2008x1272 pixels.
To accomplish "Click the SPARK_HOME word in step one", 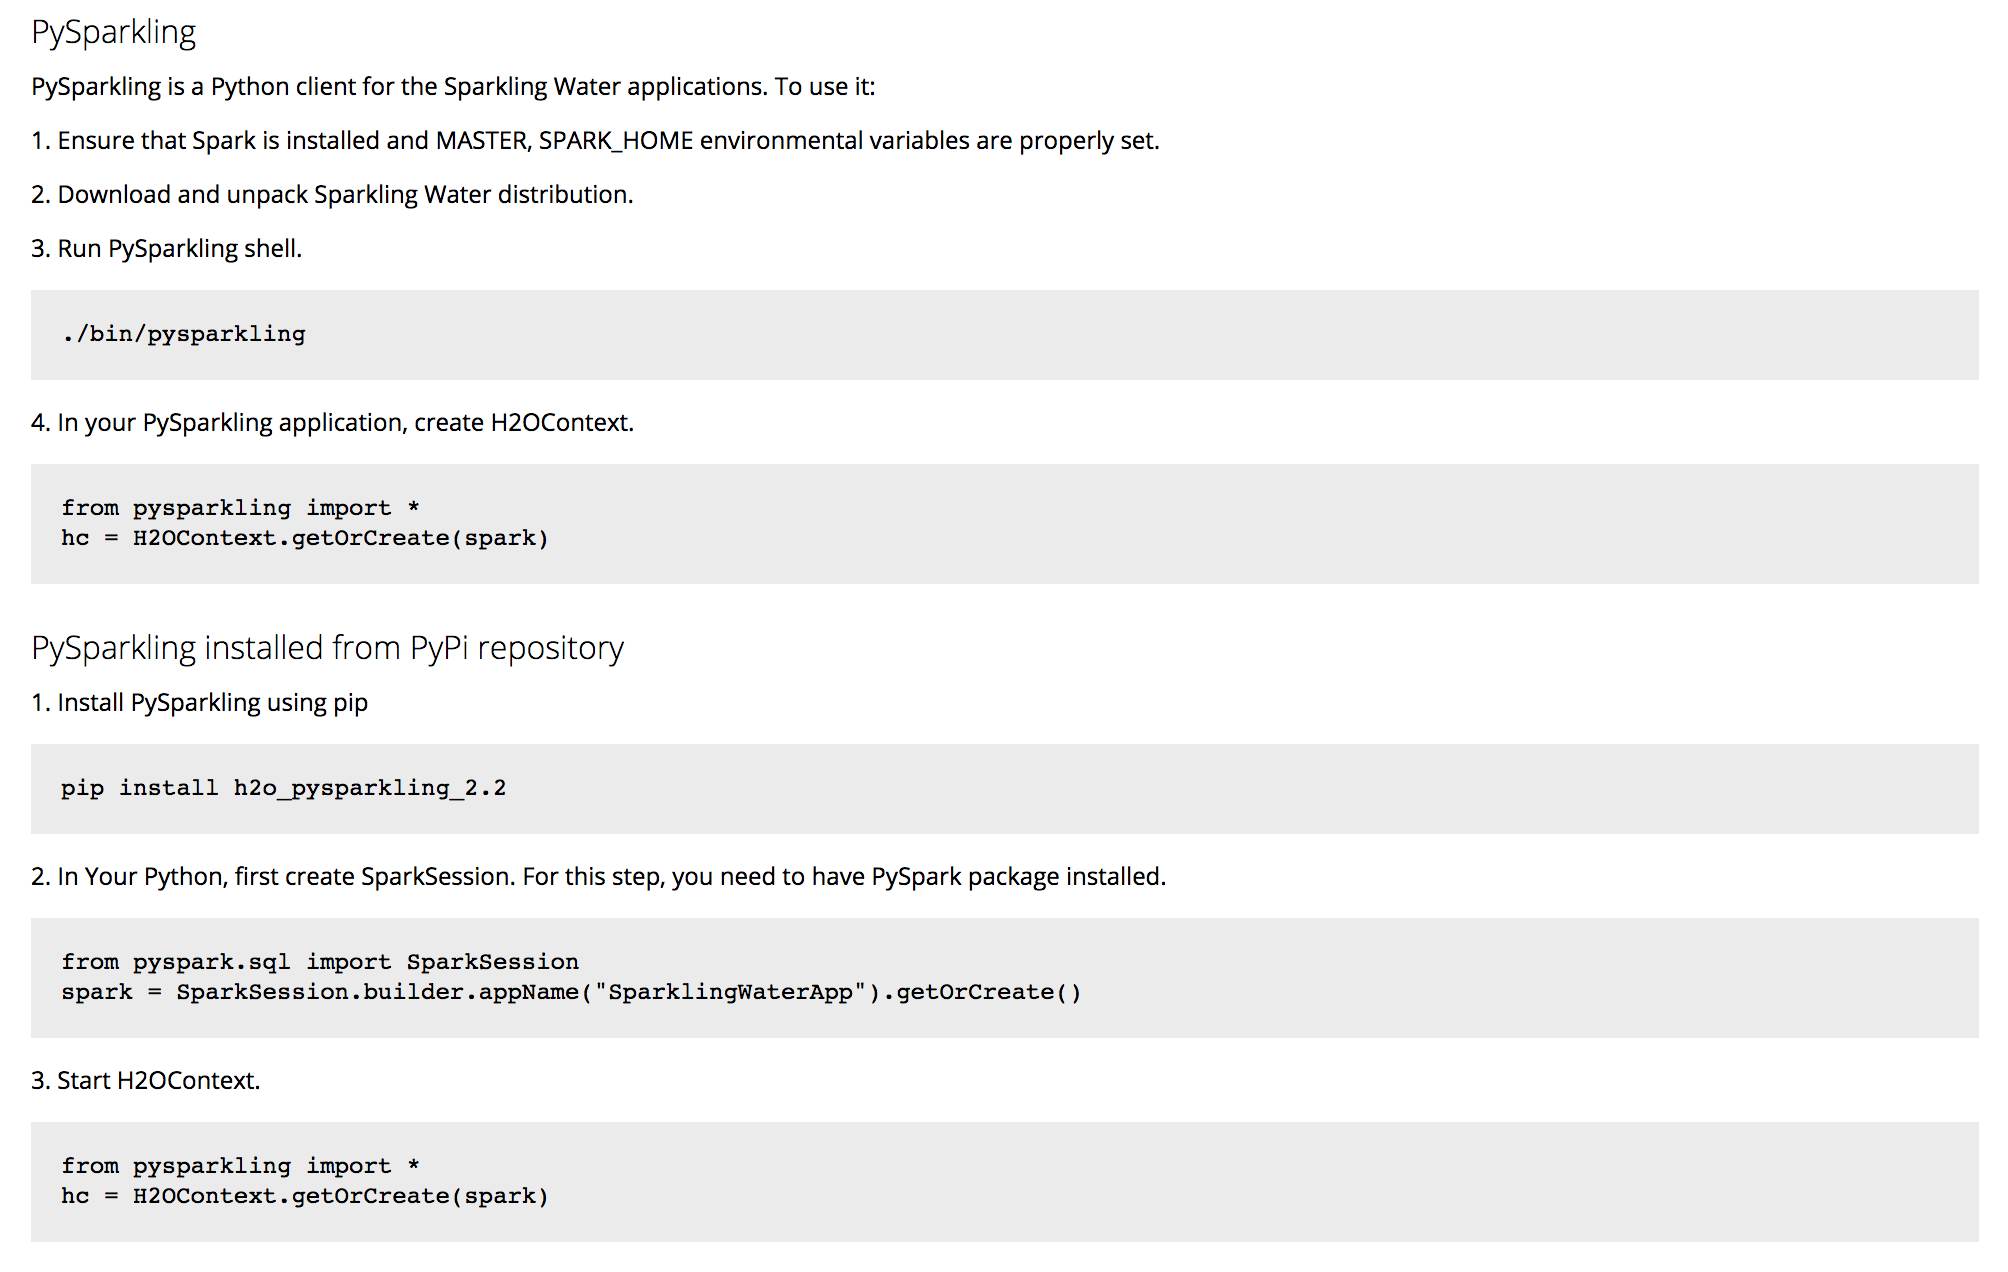I will (616, 141).
